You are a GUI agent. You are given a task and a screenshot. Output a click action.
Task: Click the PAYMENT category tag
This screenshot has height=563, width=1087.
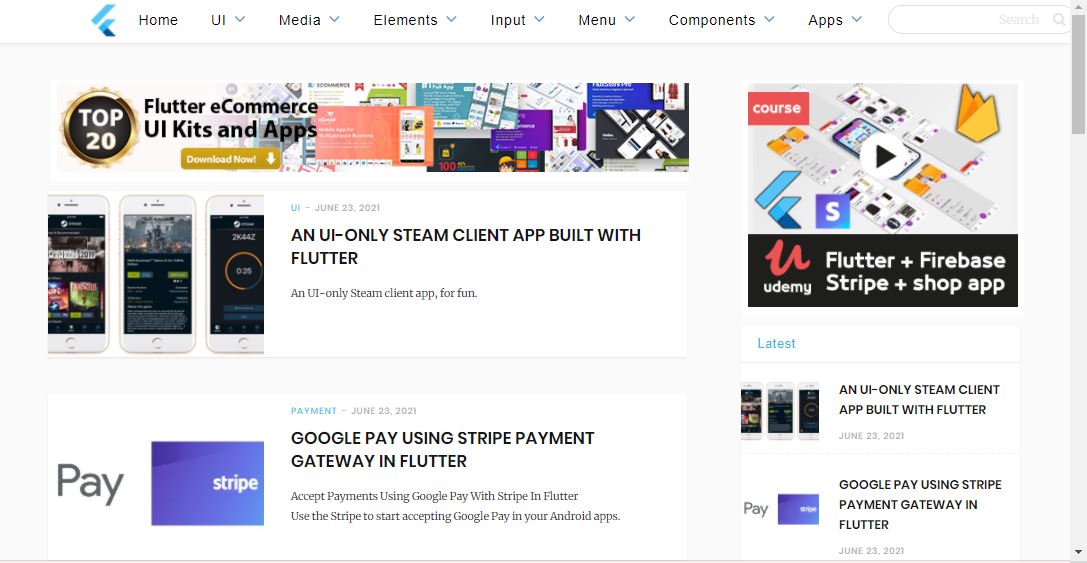(314, 411)
